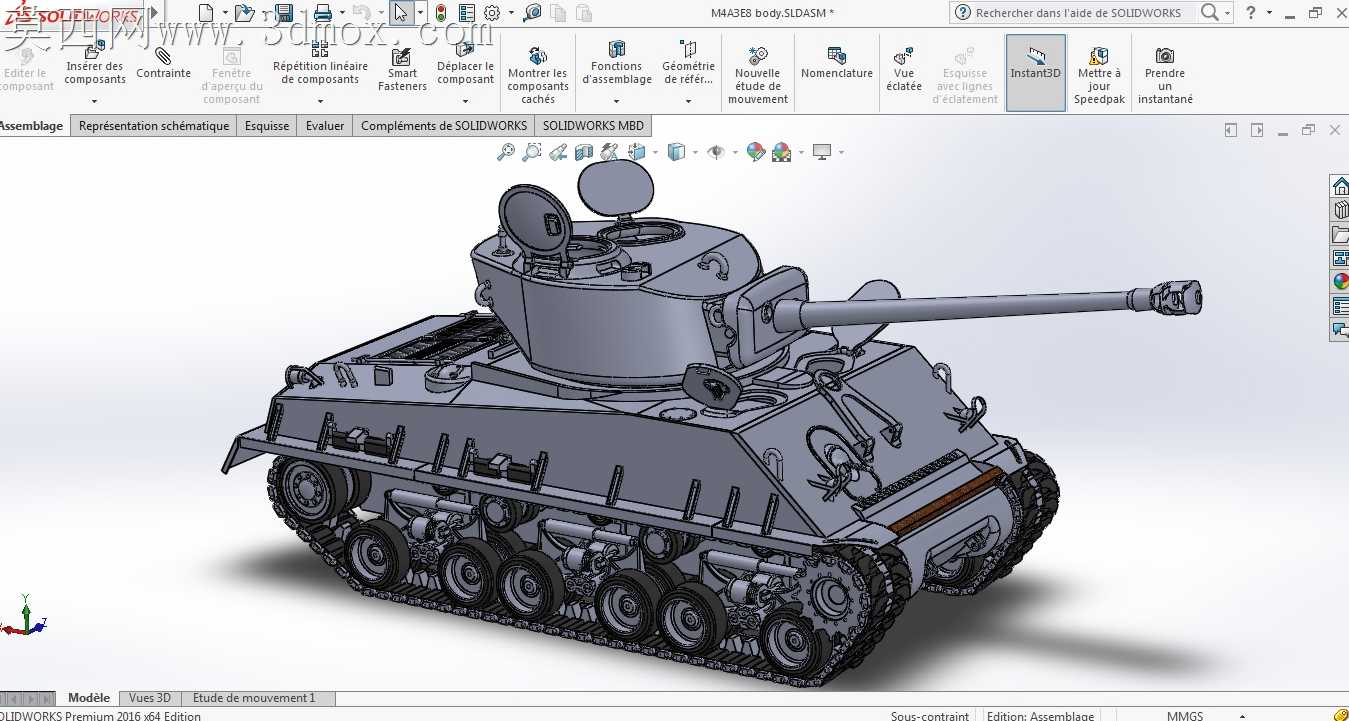The width and height of the screenshot is (1349, 721).
Task: Click Zoom to area magnifier icon
Action: point(532,152)
